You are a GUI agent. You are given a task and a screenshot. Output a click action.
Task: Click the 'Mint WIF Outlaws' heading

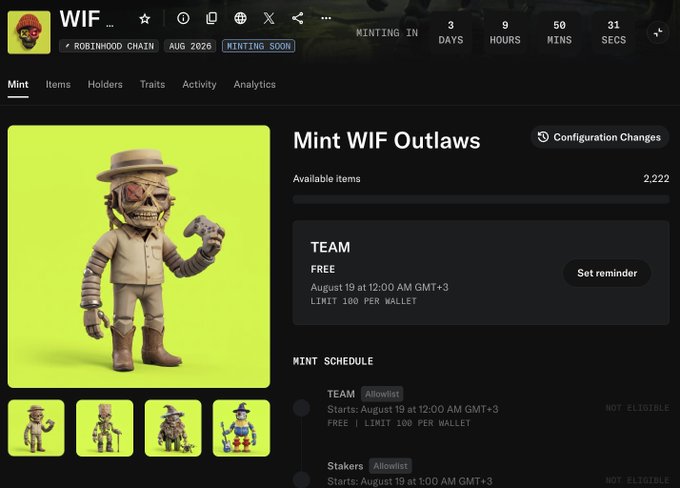click(x=386, y=141)
